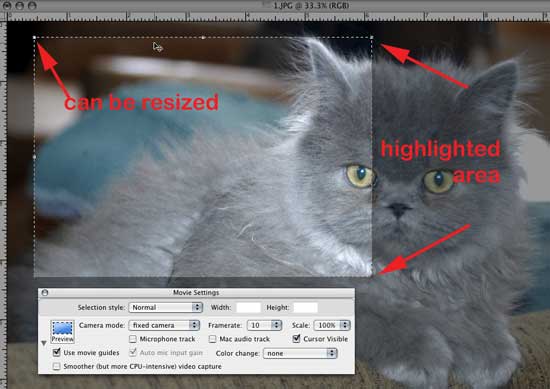The image size is (550, 389).
Task: Click the Width input field
Action: pyautogui.click(x=248, y=308)
